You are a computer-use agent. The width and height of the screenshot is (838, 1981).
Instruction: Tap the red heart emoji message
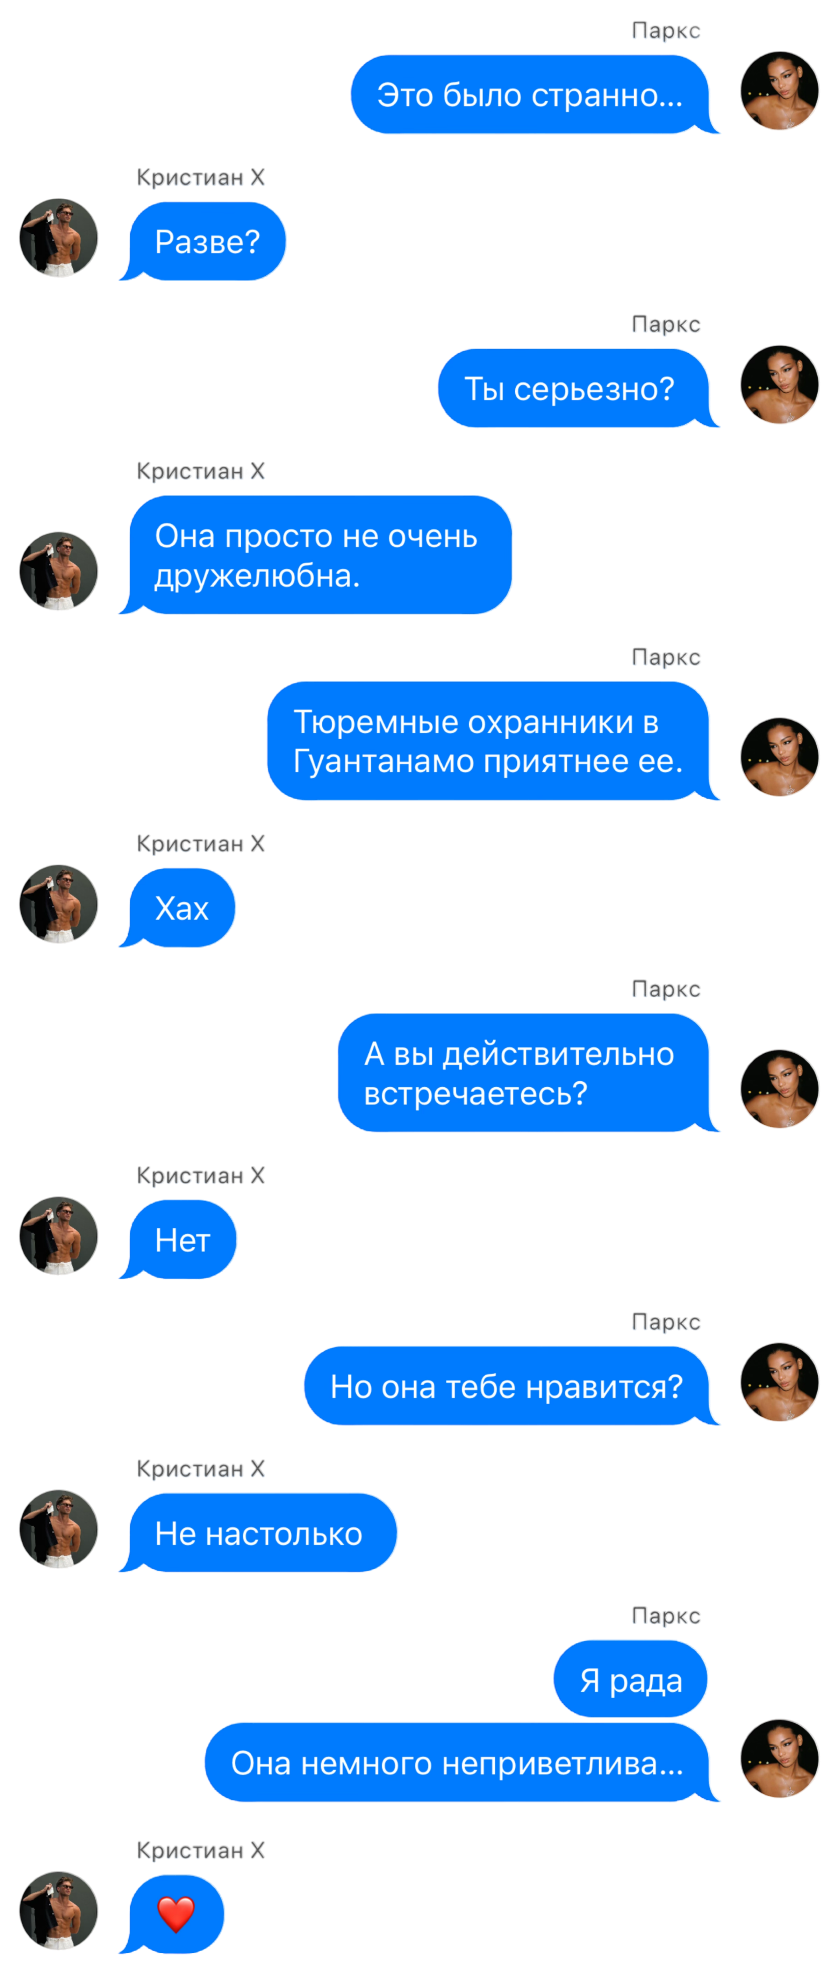click(174, 1914)
